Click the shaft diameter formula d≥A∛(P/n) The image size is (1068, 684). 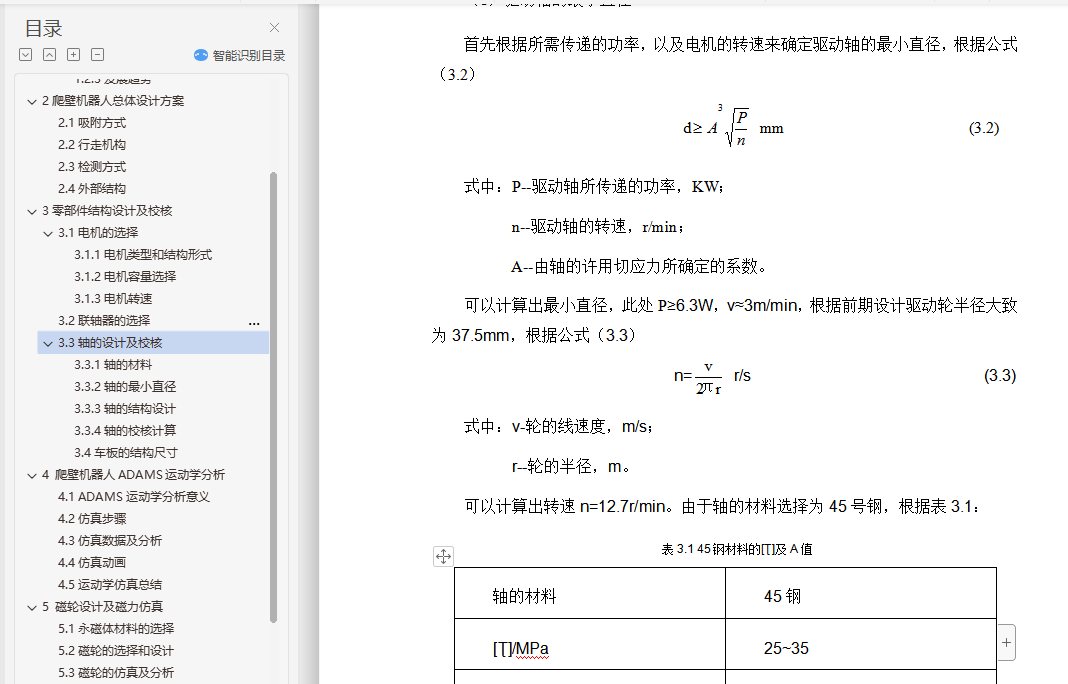[734, 127]
